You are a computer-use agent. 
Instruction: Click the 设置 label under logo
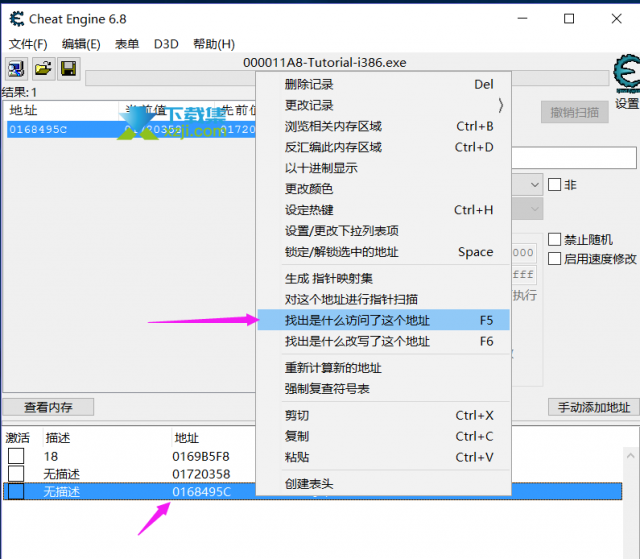click(x=627, y=104)
